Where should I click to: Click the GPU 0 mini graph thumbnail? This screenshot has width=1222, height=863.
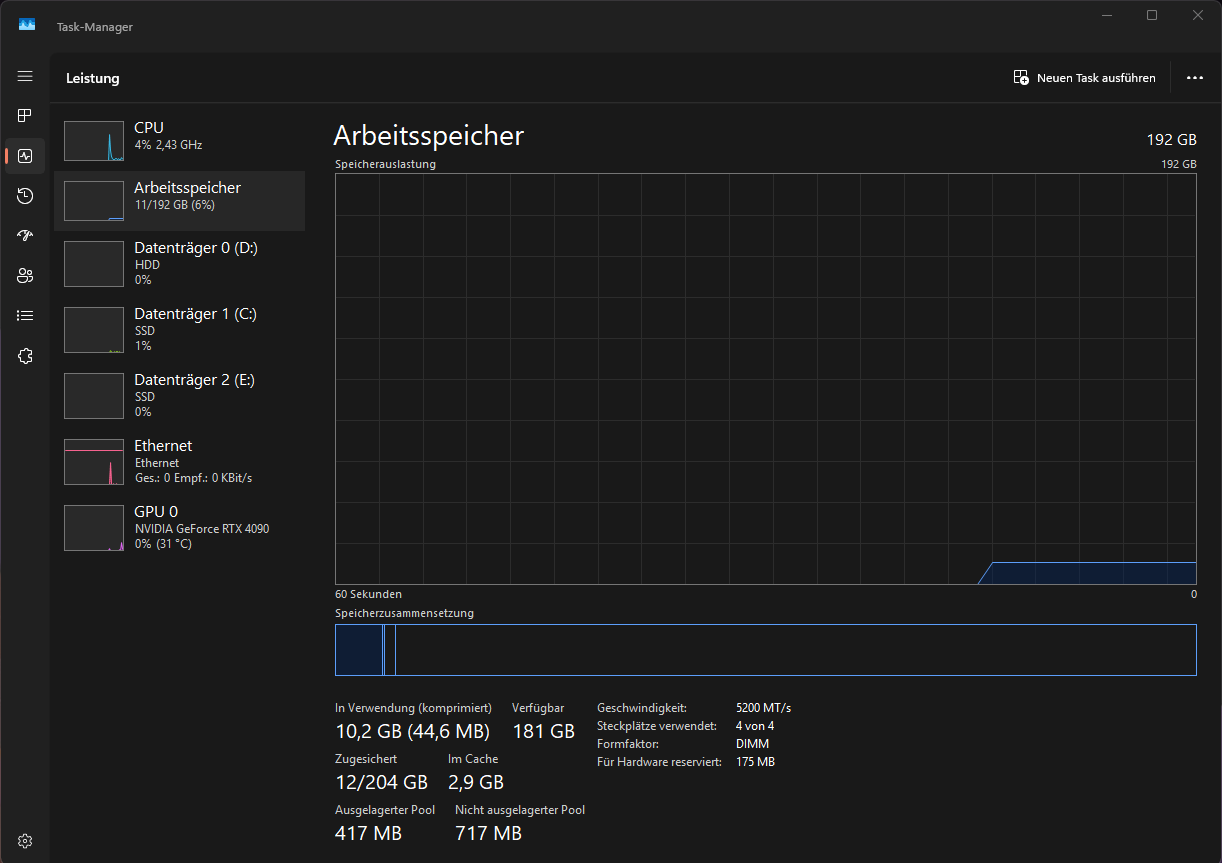tap(94, 528)
